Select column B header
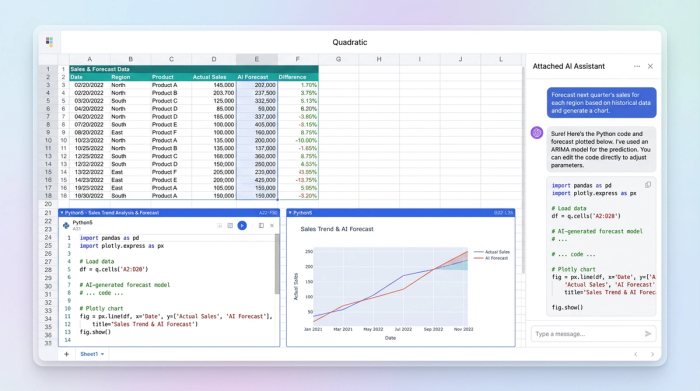This screenshot has height=391, width=700. tap(130, 59)
